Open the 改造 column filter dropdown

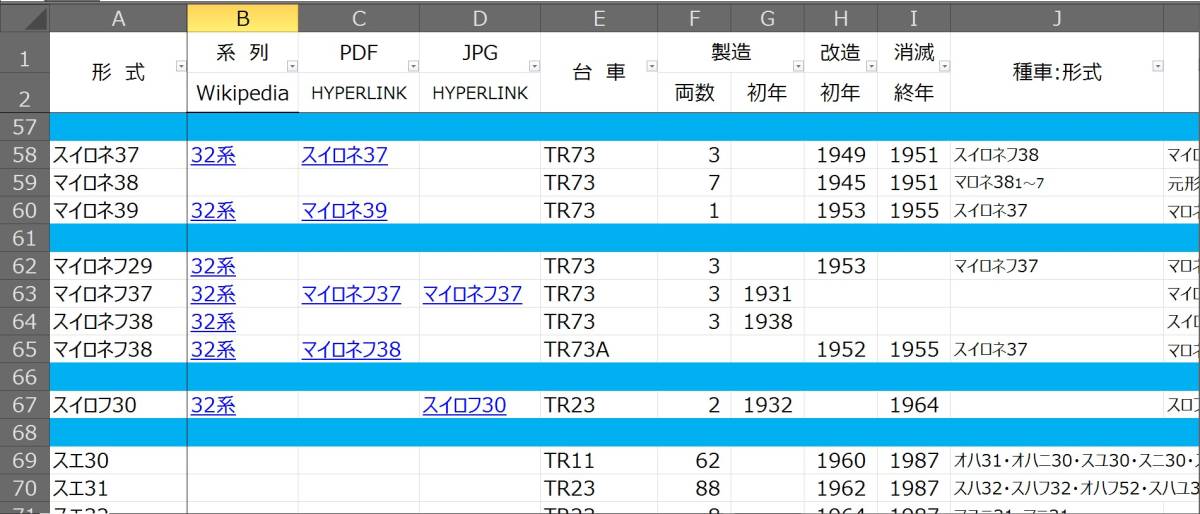[x=871, y=67]
